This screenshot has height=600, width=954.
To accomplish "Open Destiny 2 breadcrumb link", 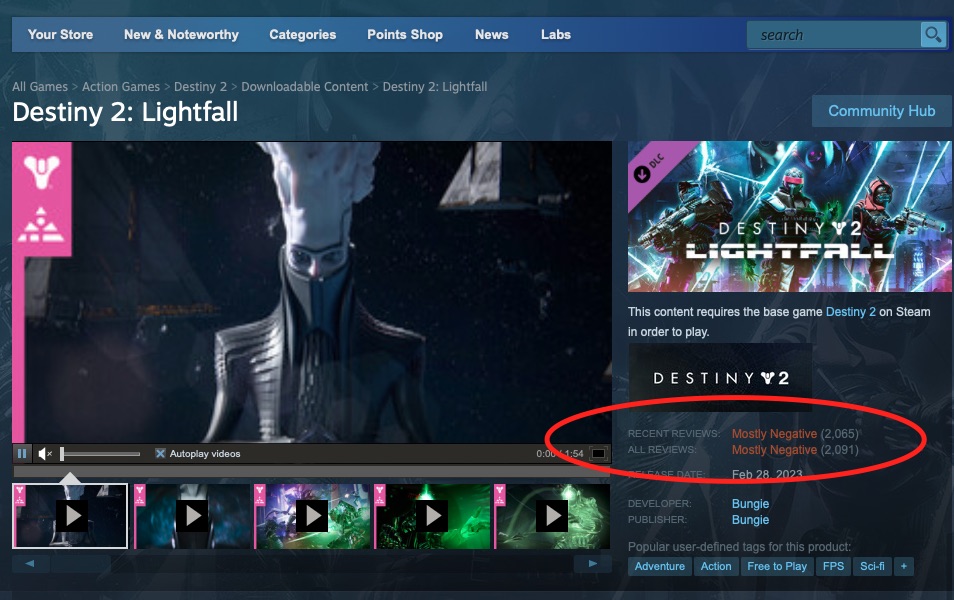I will click(x=200, y=86).
